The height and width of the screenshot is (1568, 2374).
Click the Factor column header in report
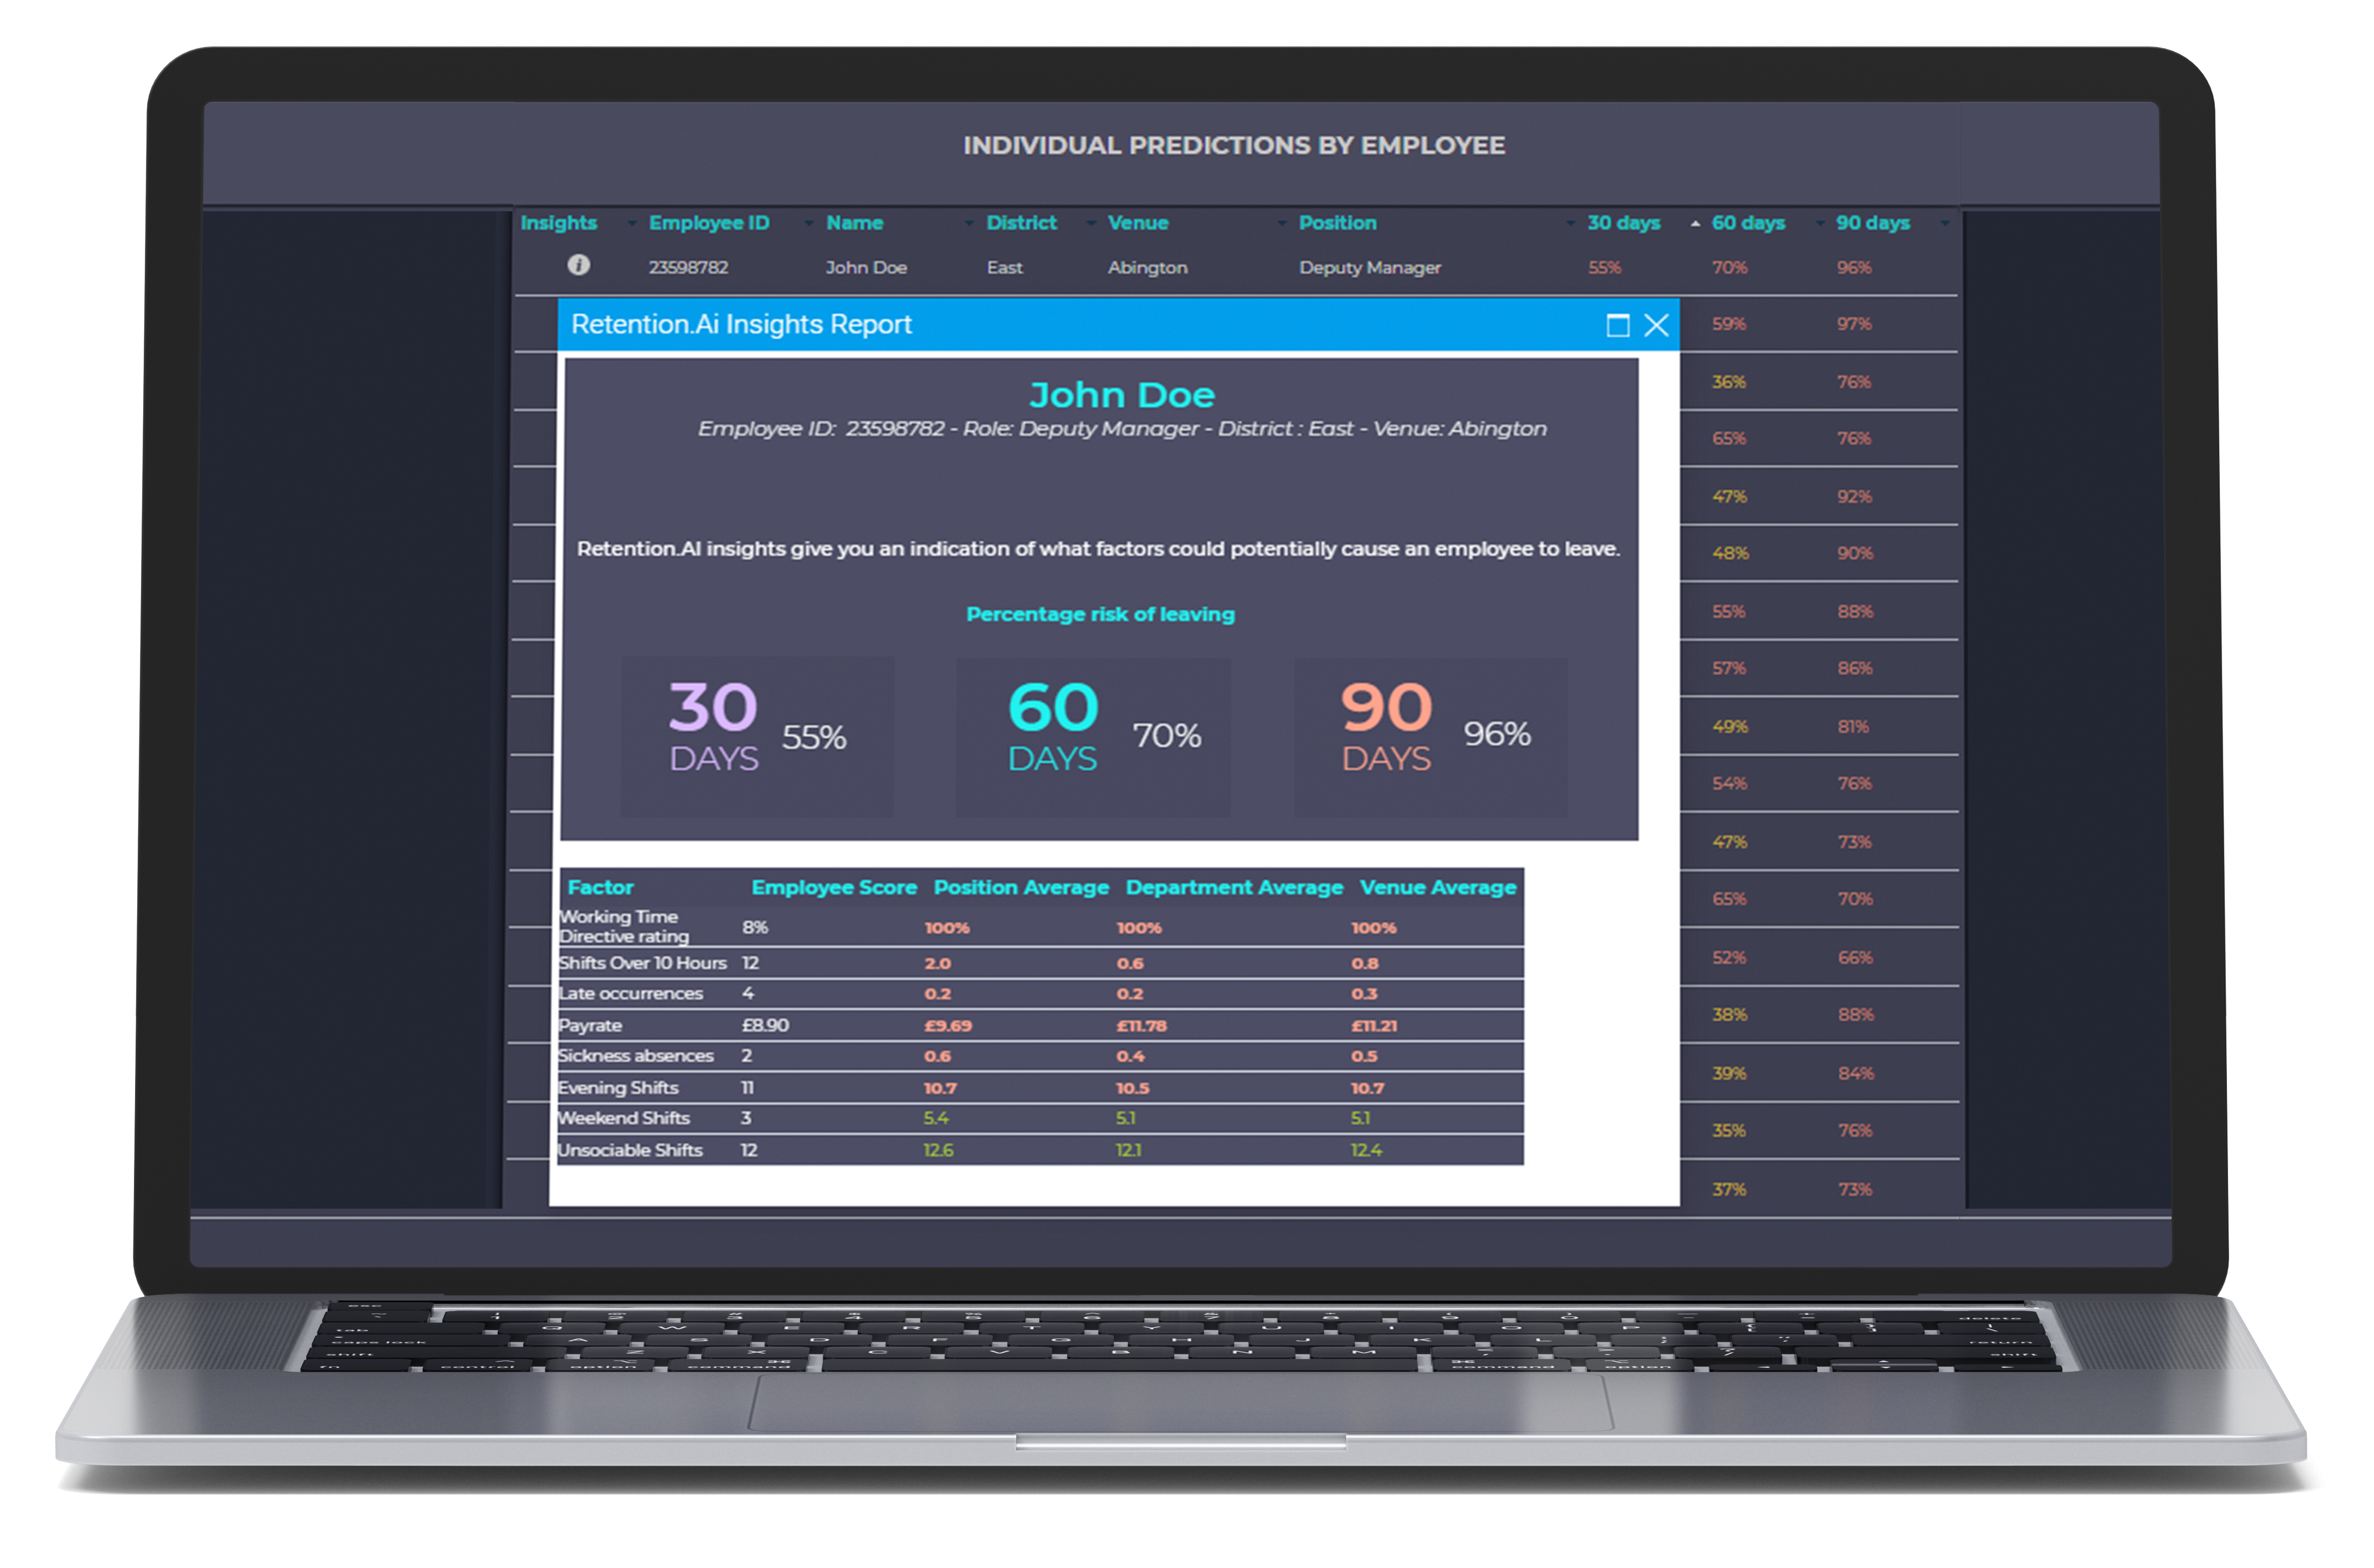(600, 888)
